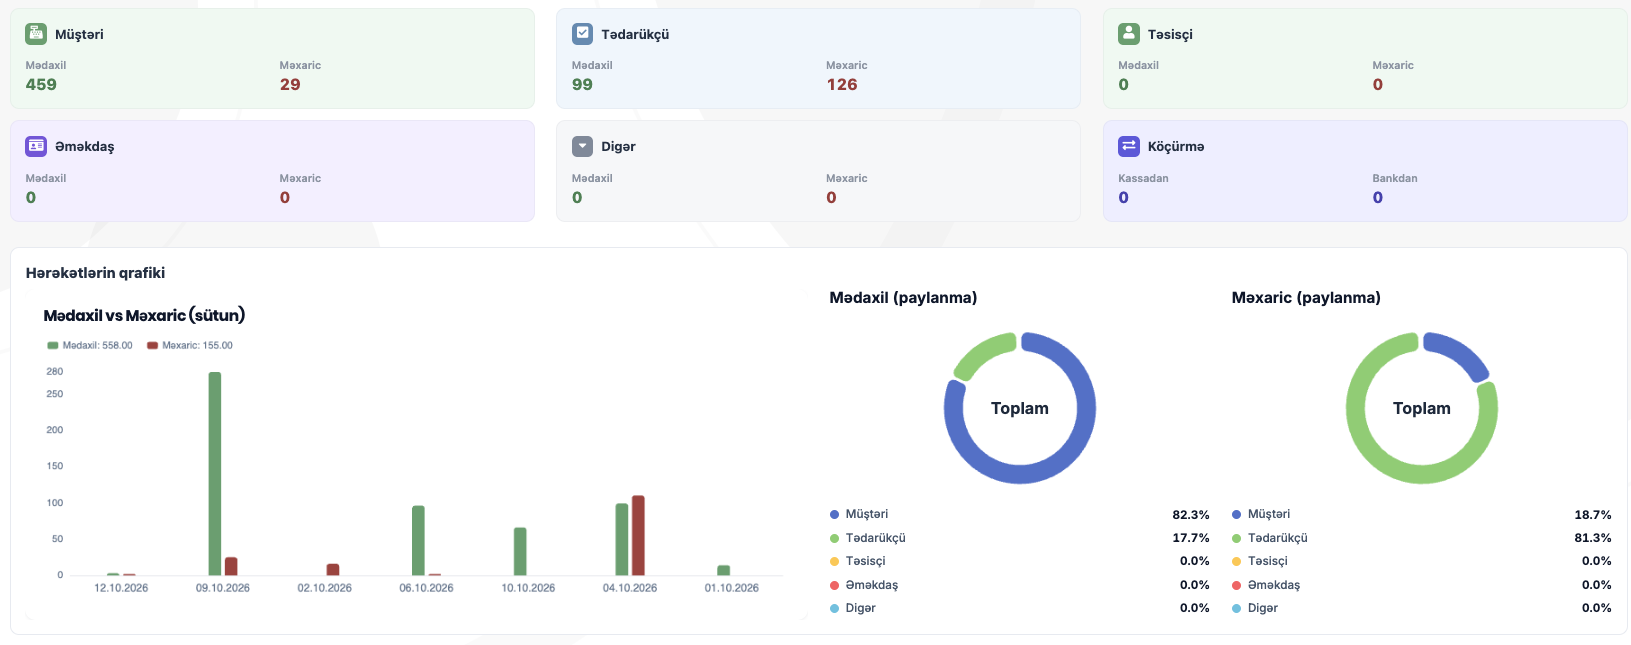Click the Hərəkətlərin qrafiki heading
Viewport: 1631px width, 645px height.
tap(95, 273)
